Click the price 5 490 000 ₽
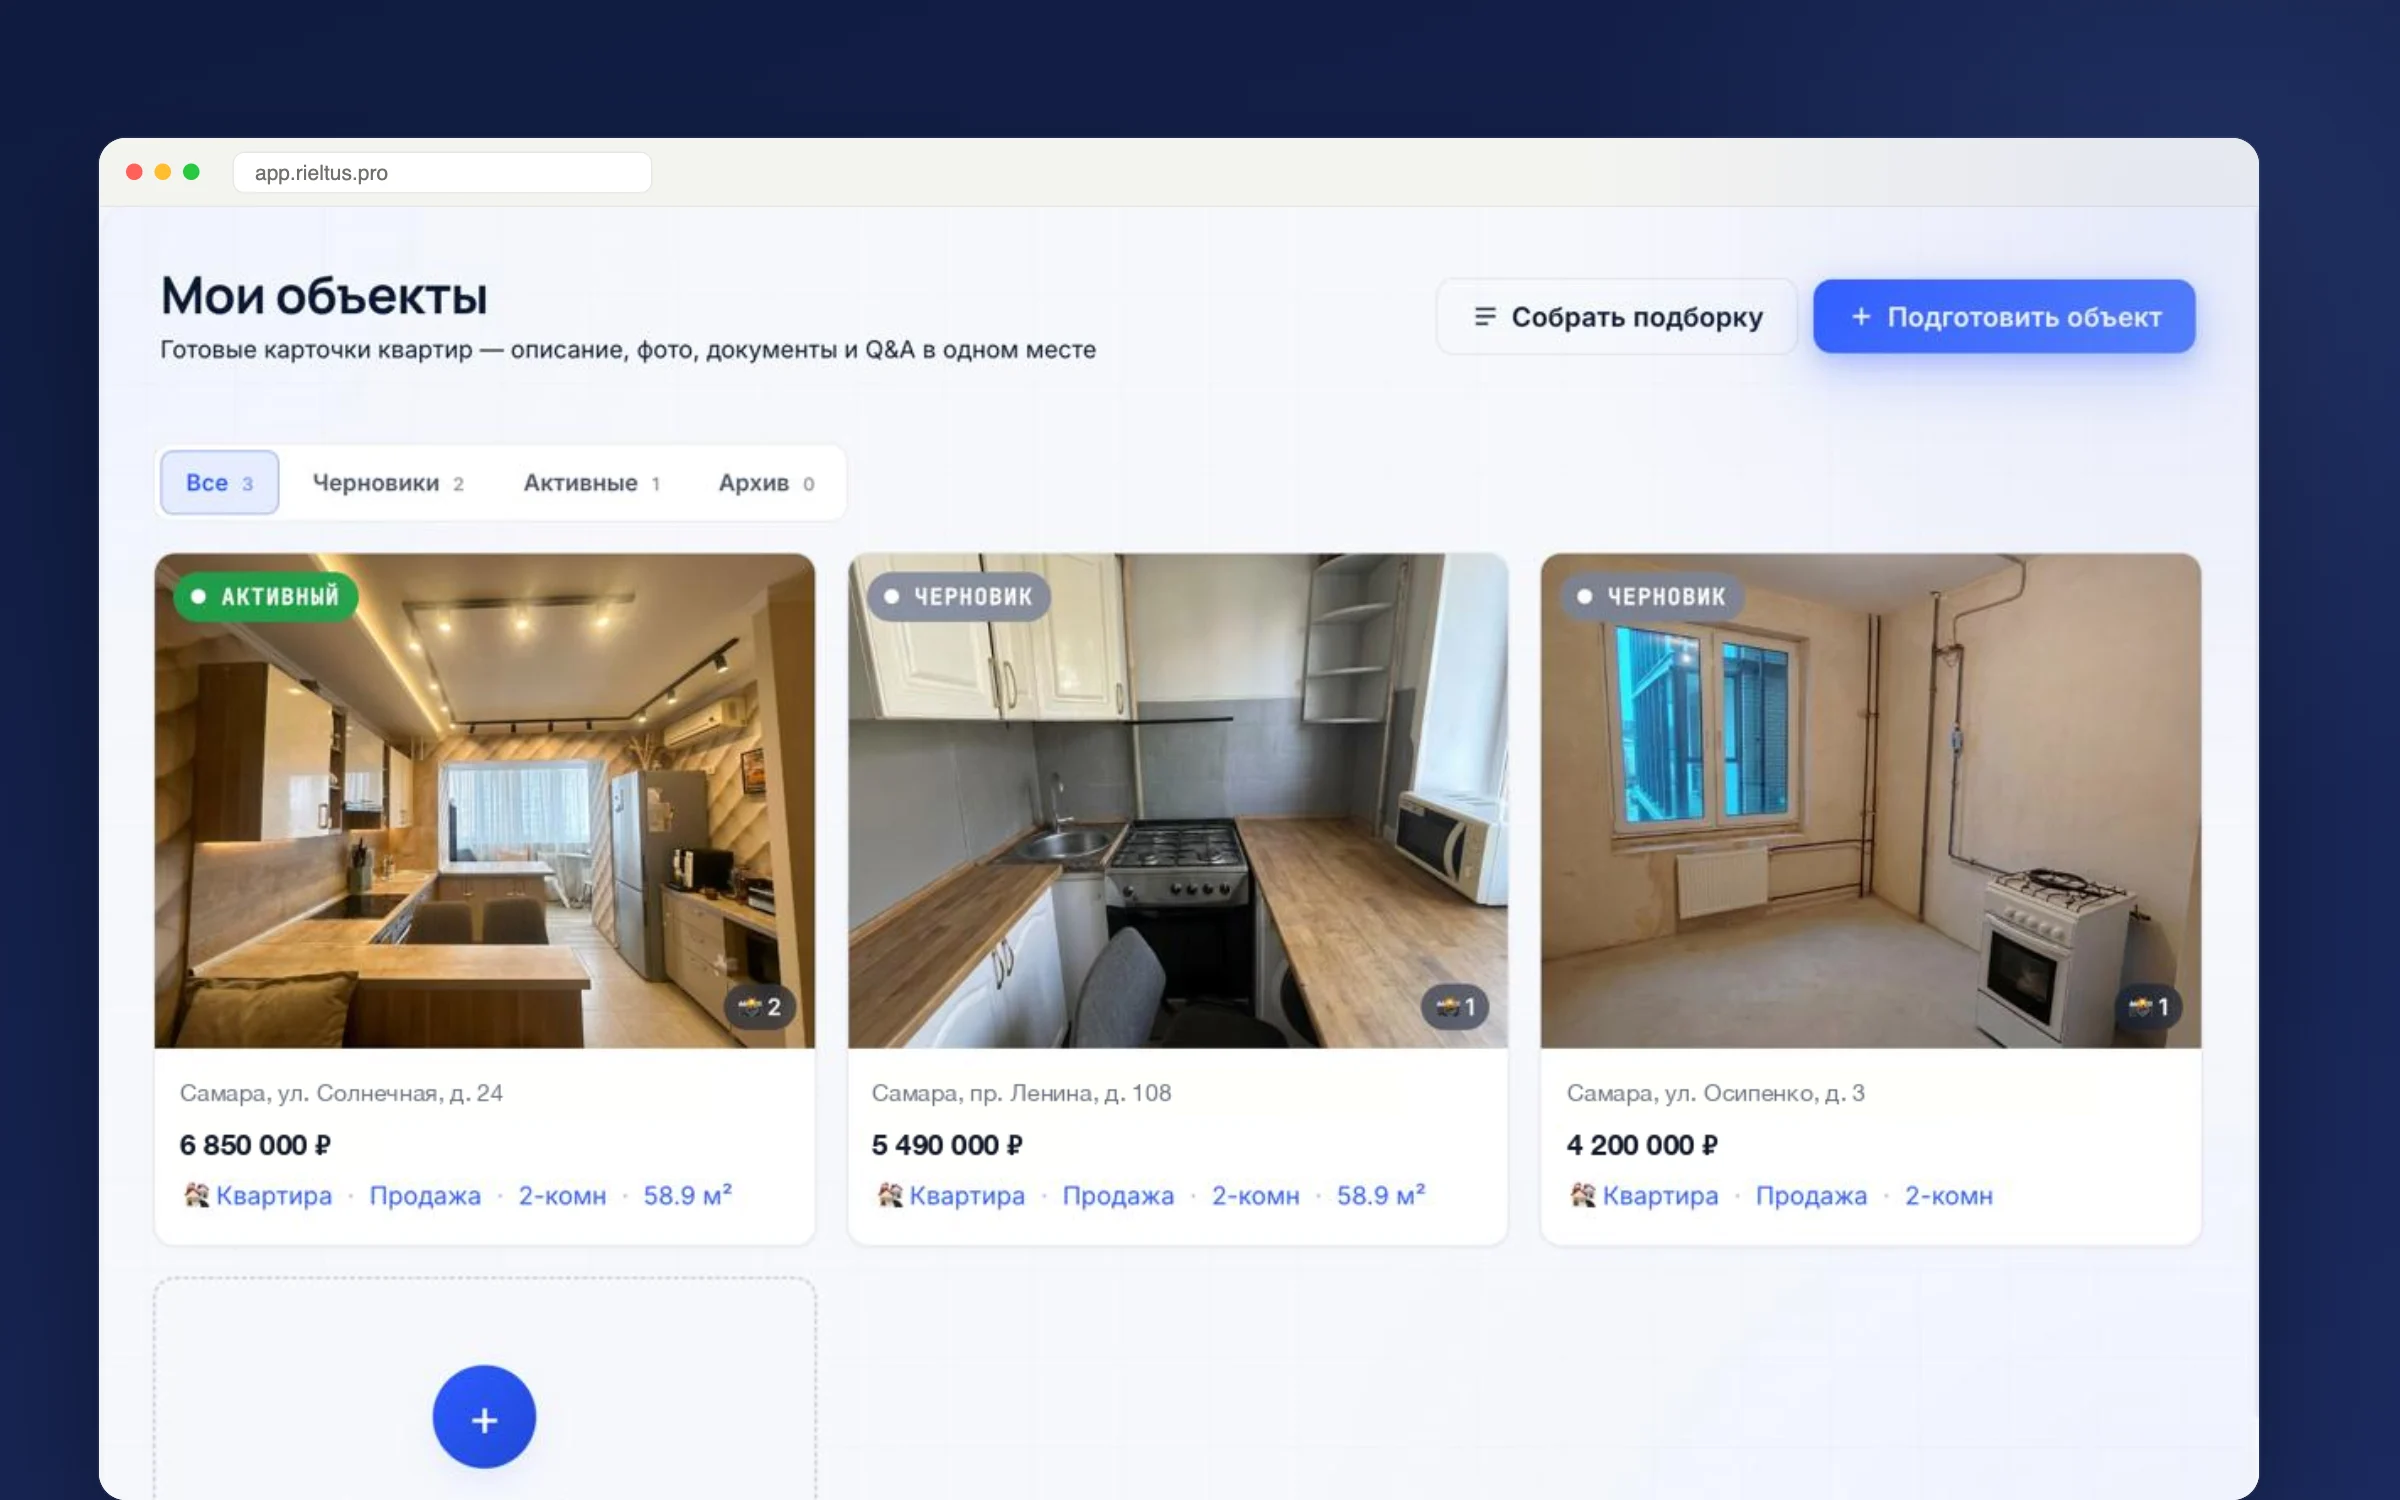The width and height of the screenshot is (2400, 1500). tap(947, 1145)
